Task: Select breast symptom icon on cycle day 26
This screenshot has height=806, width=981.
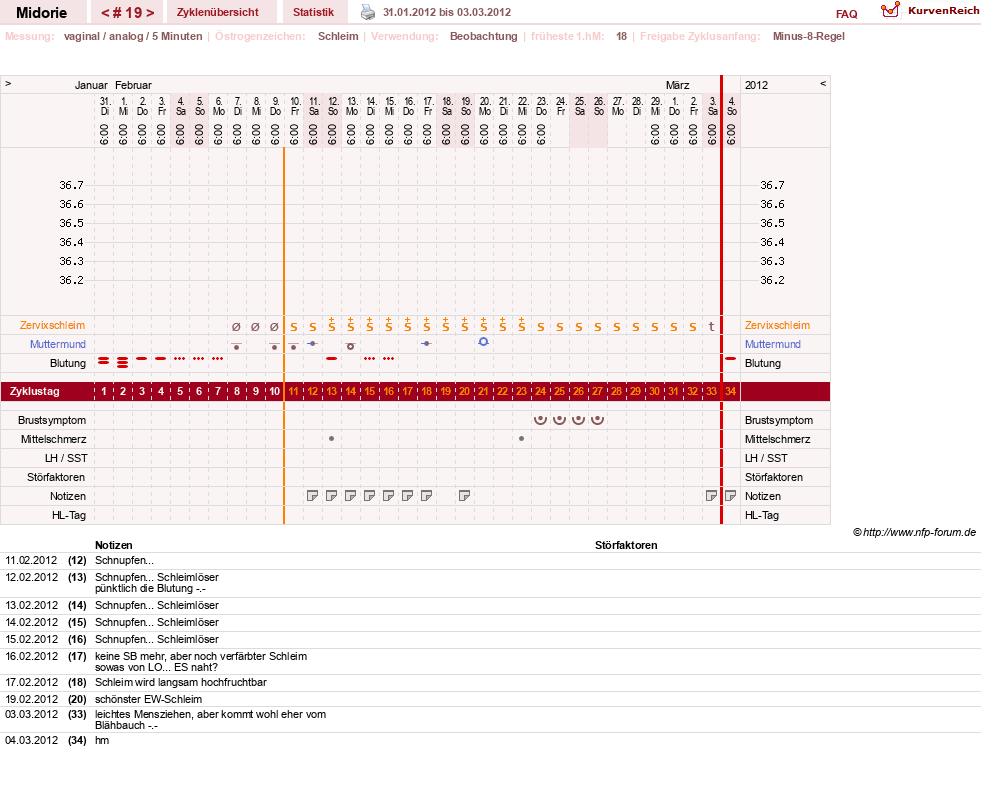Action: coord(579,420)
